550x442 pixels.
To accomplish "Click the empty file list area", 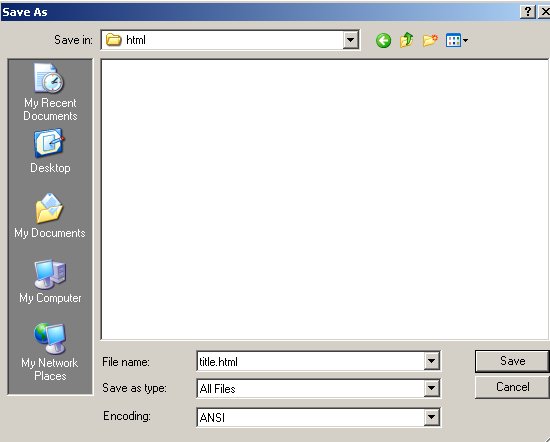I will click(x=324, y=199).
